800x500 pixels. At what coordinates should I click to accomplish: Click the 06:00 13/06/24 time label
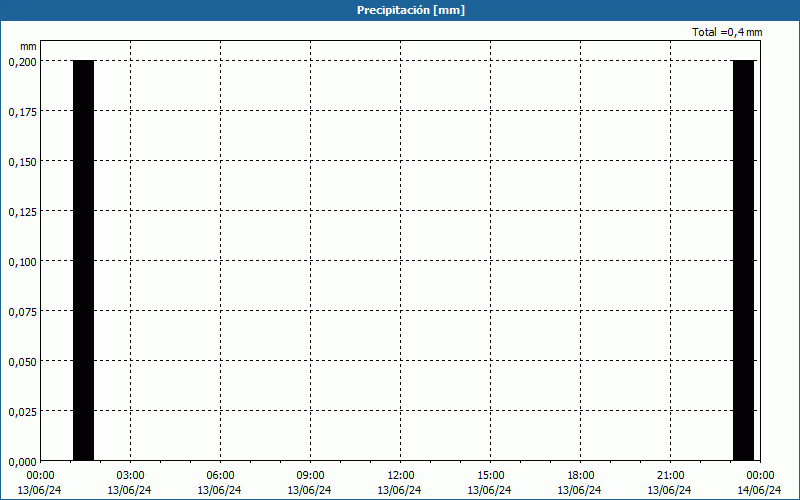pos(220,483)
